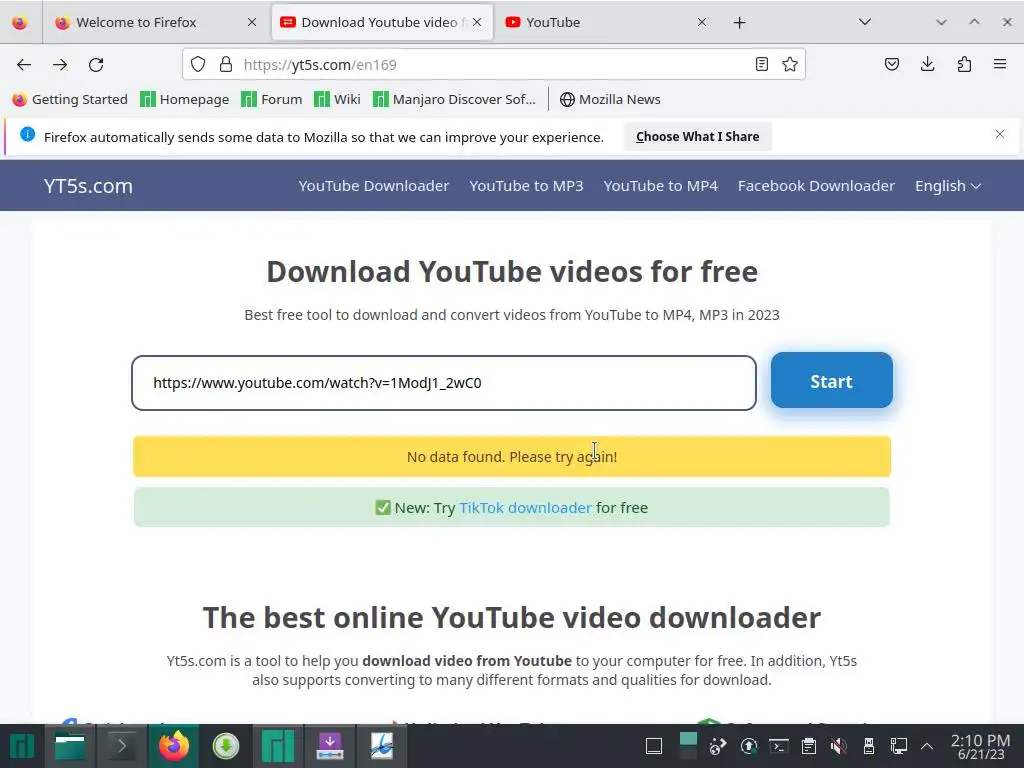Click the YouTube URL input field
This screenshot has height=768, width=1024.
coord(444,383)
